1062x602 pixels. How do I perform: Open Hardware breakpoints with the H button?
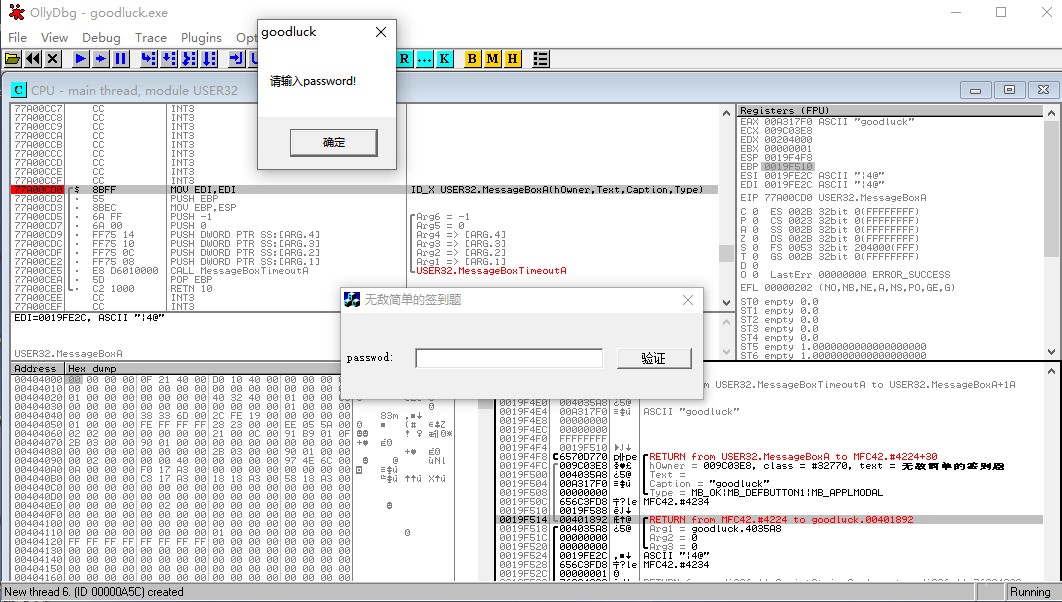pyautogui.click(x=513, y=59)
